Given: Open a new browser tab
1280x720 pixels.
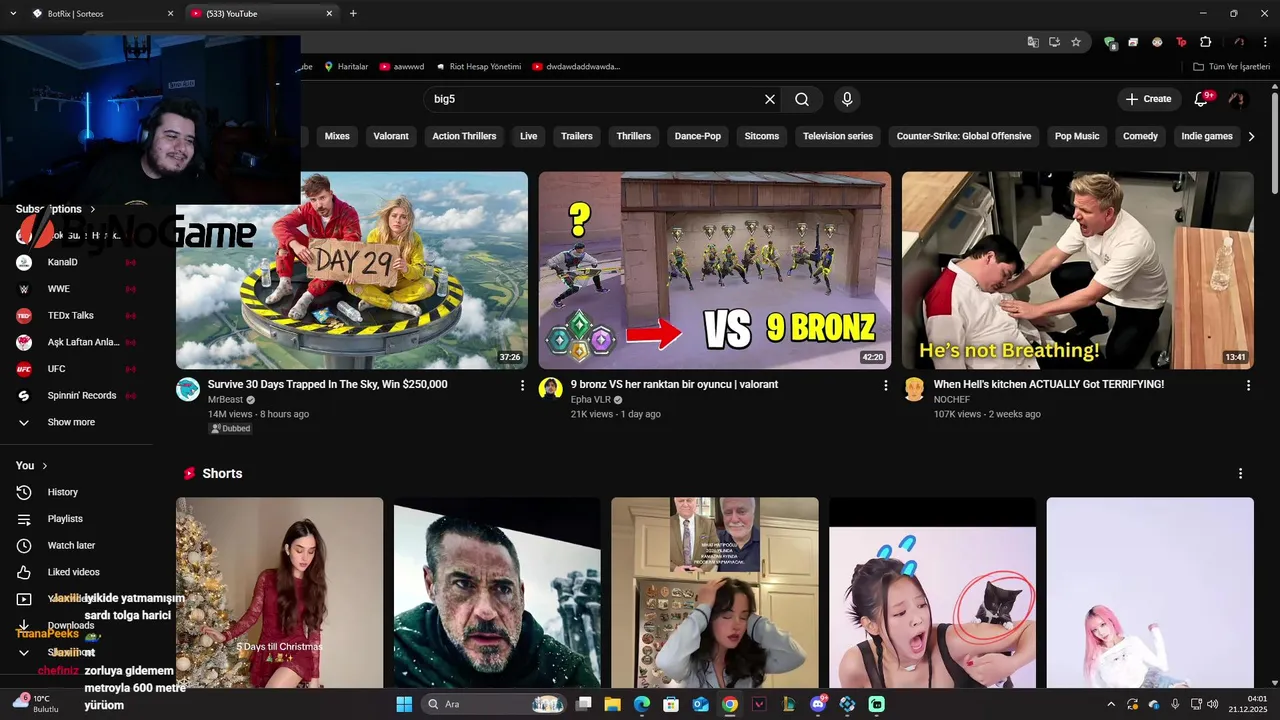Looking at the screenshot, I should click(x=353, y=14).
